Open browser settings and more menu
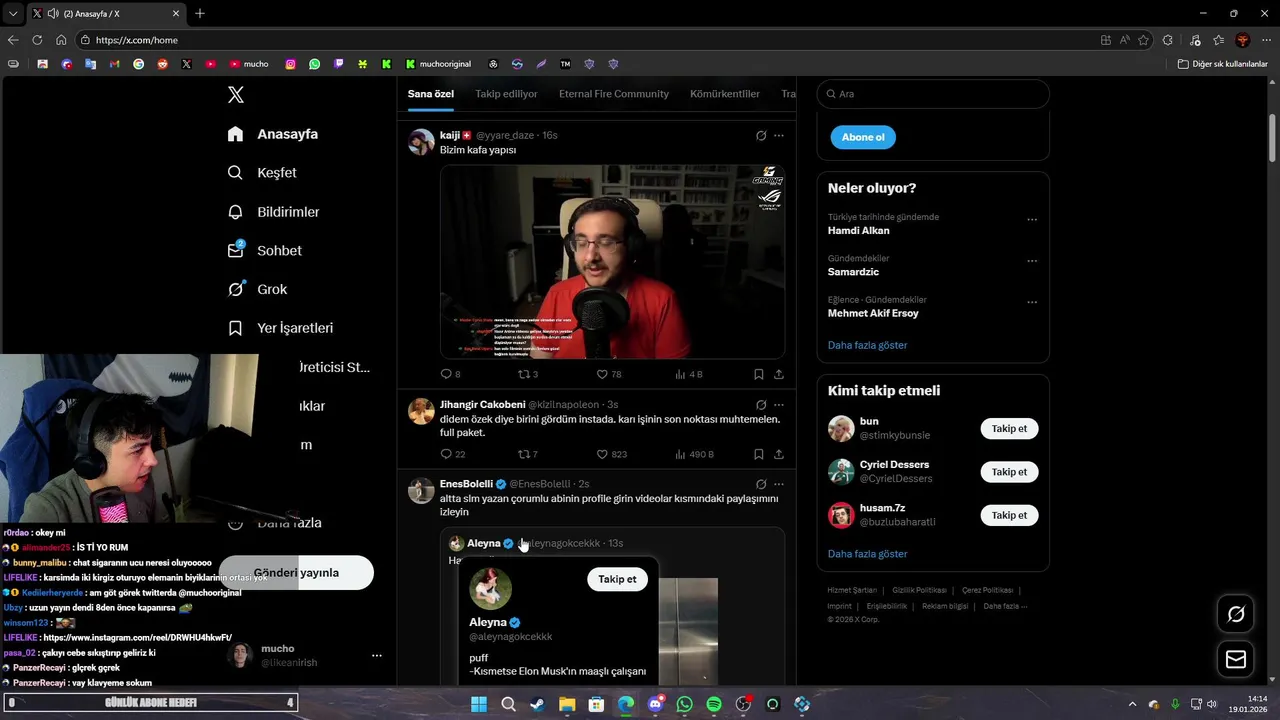This screenshot has width=1280, height=720. click(1266, 40)
